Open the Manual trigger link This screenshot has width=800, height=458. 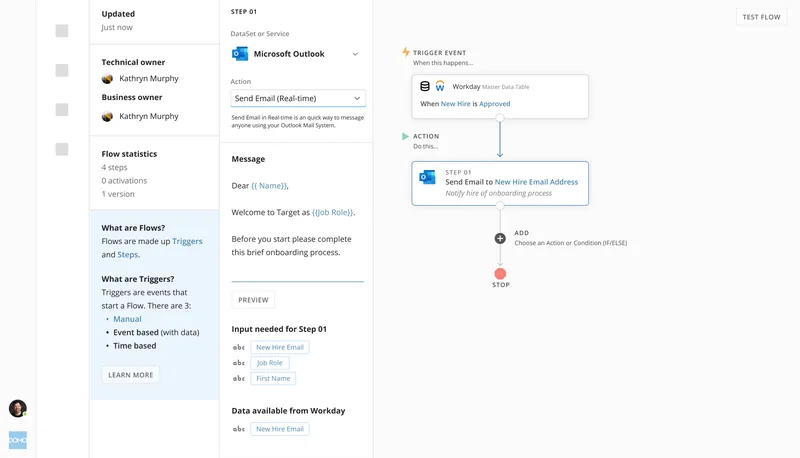pyautogui.click(x=127, y=319)
